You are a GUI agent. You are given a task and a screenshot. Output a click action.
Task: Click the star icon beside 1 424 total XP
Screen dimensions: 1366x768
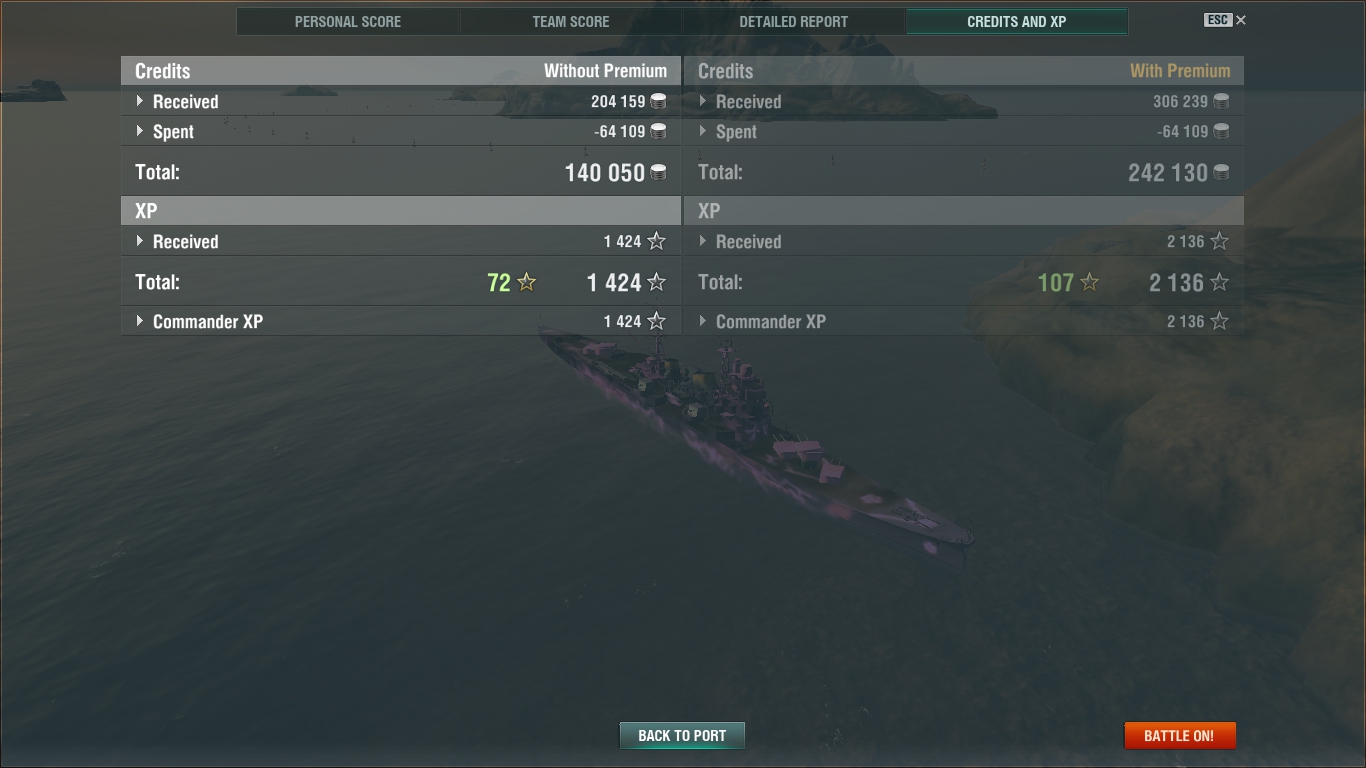pos(656,282)
